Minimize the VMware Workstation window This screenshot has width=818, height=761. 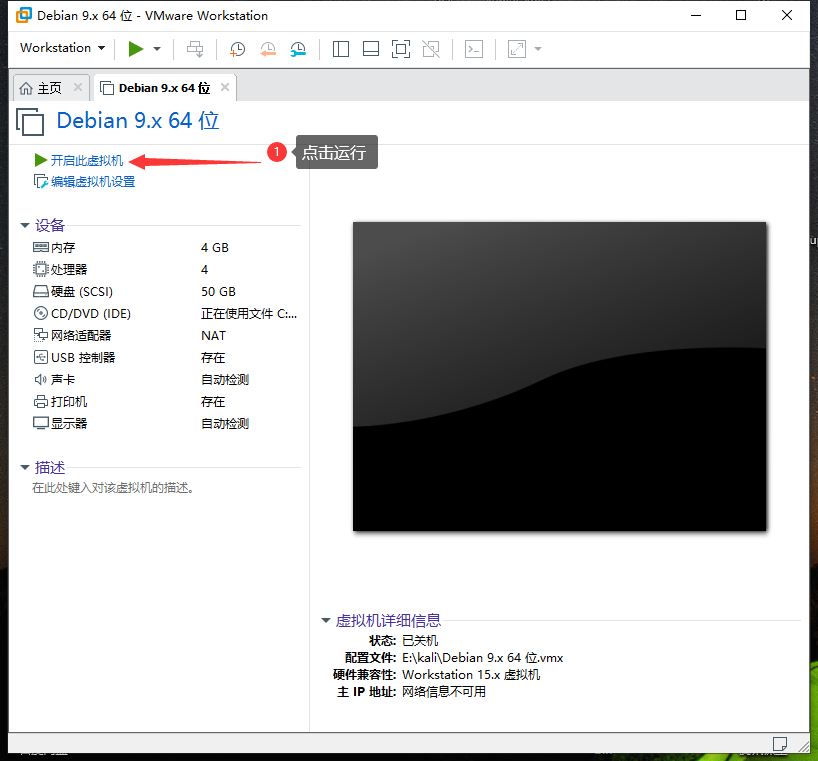(x=696, y=15)
